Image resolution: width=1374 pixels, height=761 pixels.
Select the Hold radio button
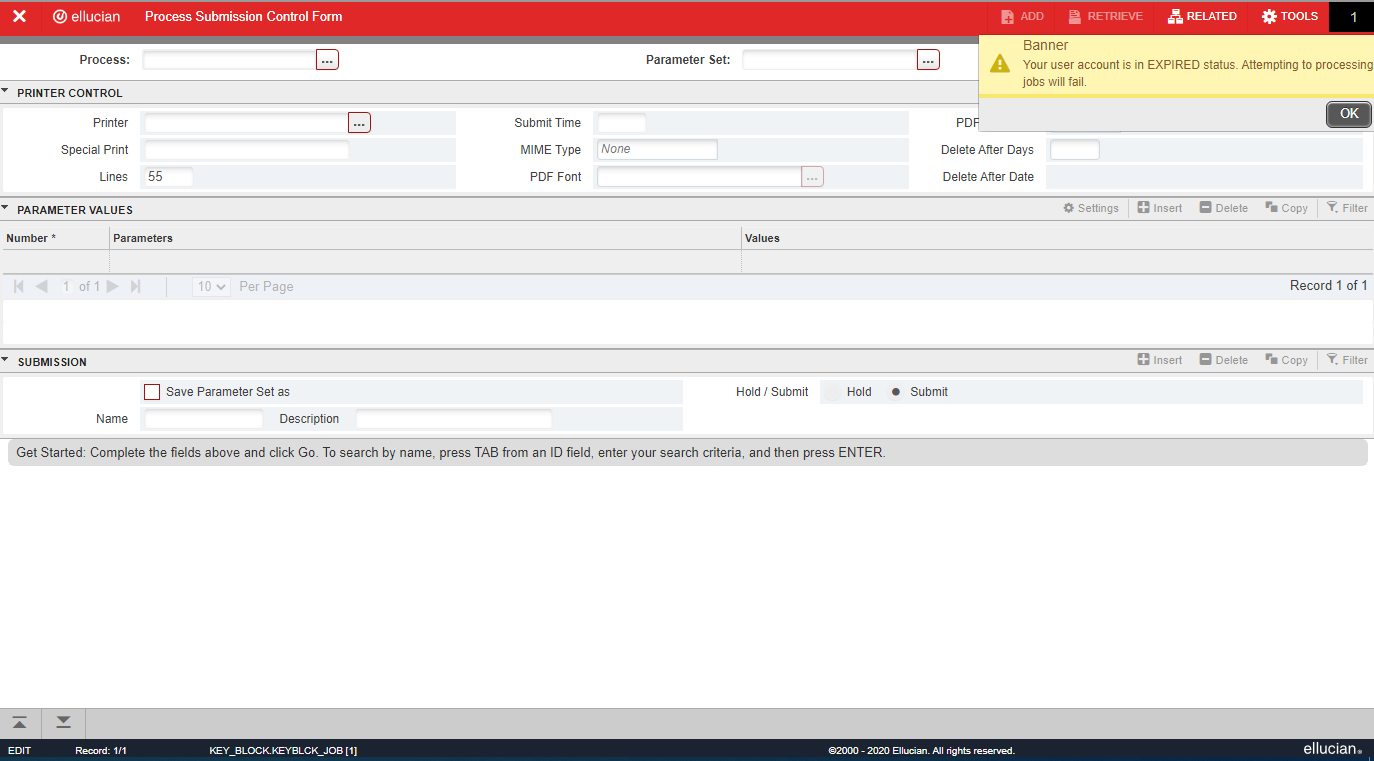tap(831, 392)
